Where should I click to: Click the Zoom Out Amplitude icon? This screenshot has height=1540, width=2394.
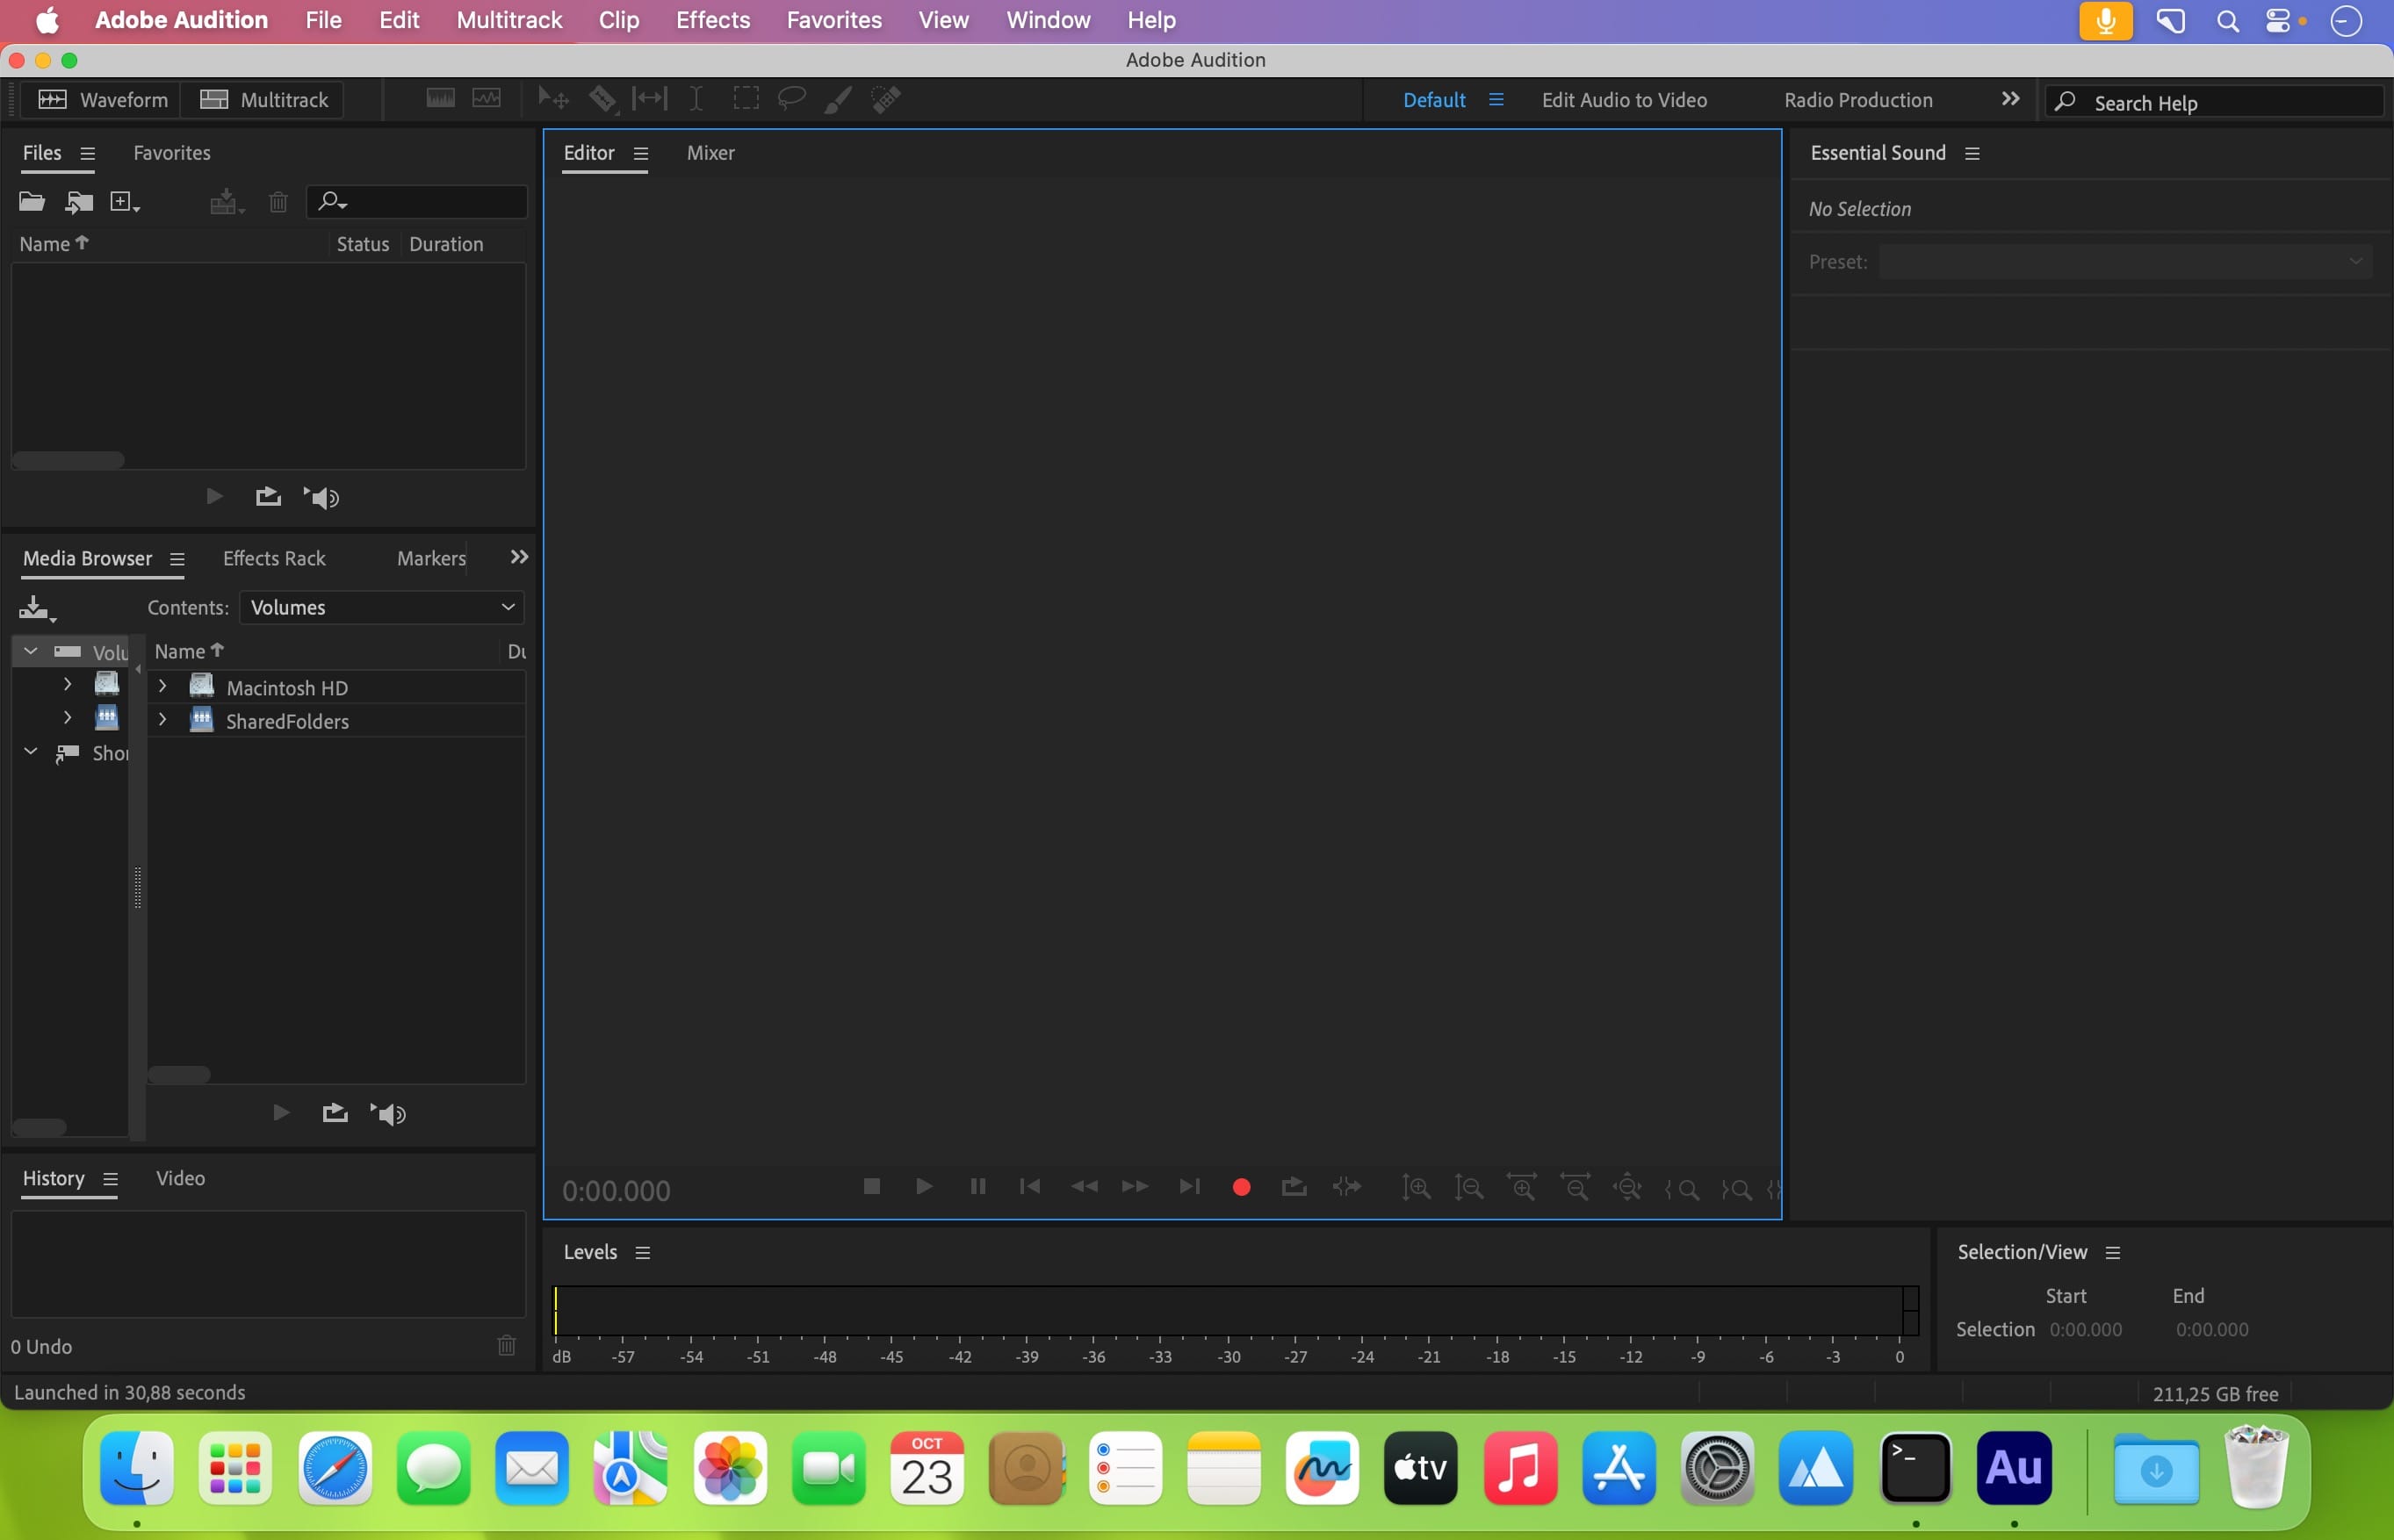point(1469,1188)
